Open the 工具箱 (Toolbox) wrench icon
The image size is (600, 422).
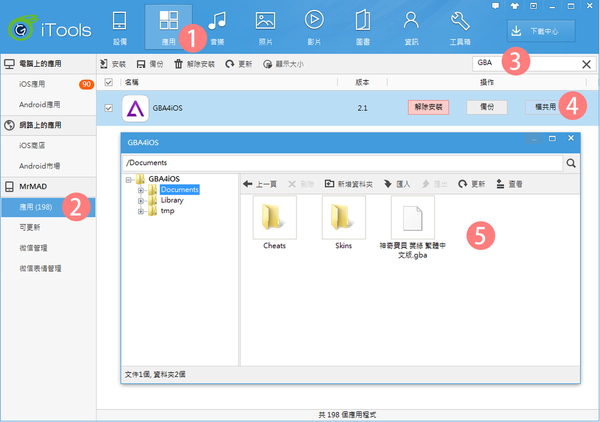(461, 24)
